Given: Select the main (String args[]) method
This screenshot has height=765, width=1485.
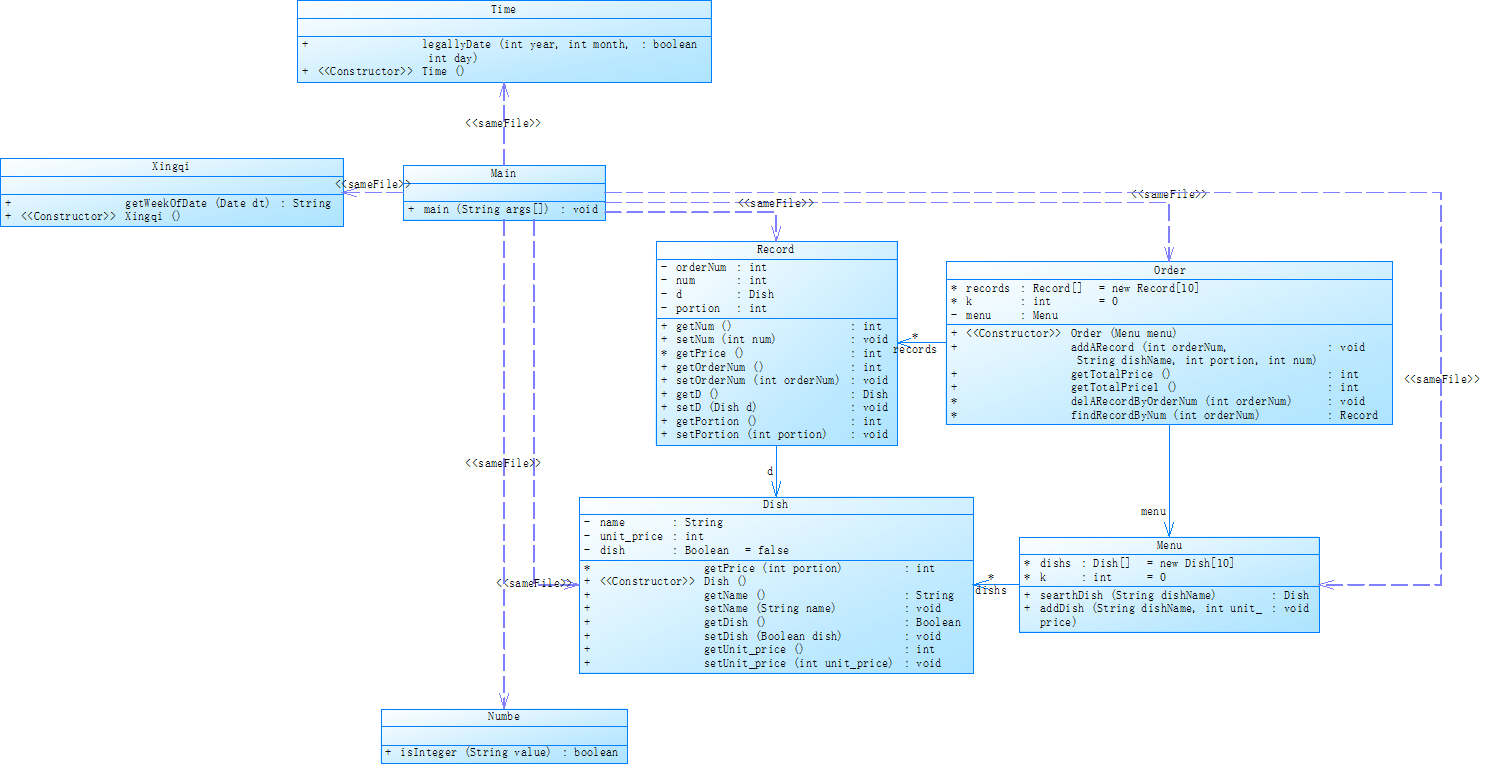Looking at the screenshot, I should click(x=503, y=210).
